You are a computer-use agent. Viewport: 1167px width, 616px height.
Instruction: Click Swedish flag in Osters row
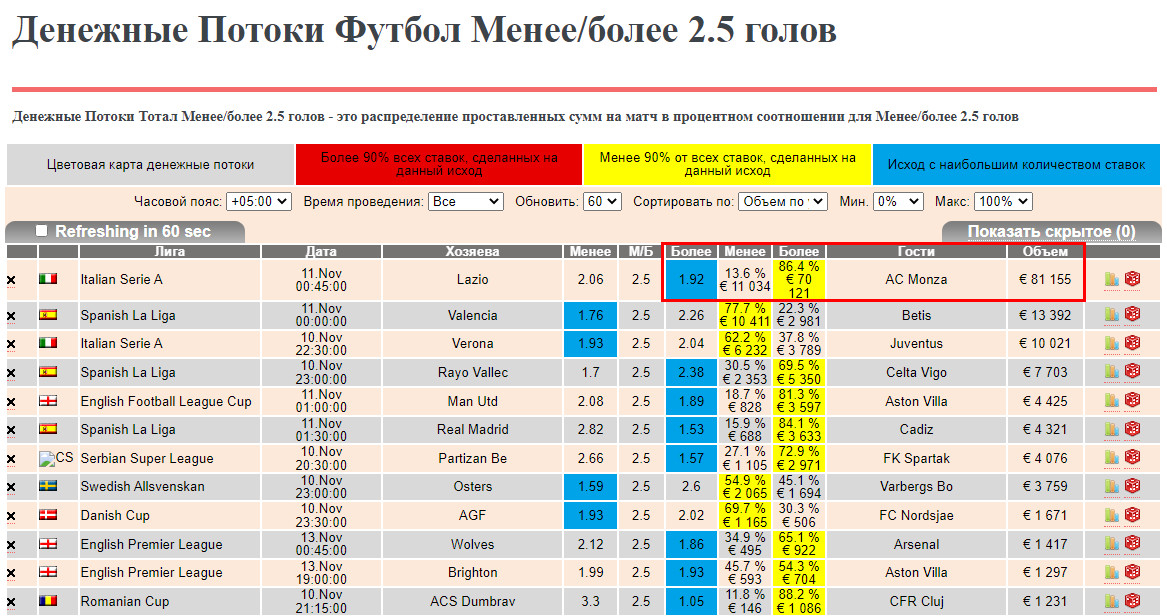pos(48,486)
